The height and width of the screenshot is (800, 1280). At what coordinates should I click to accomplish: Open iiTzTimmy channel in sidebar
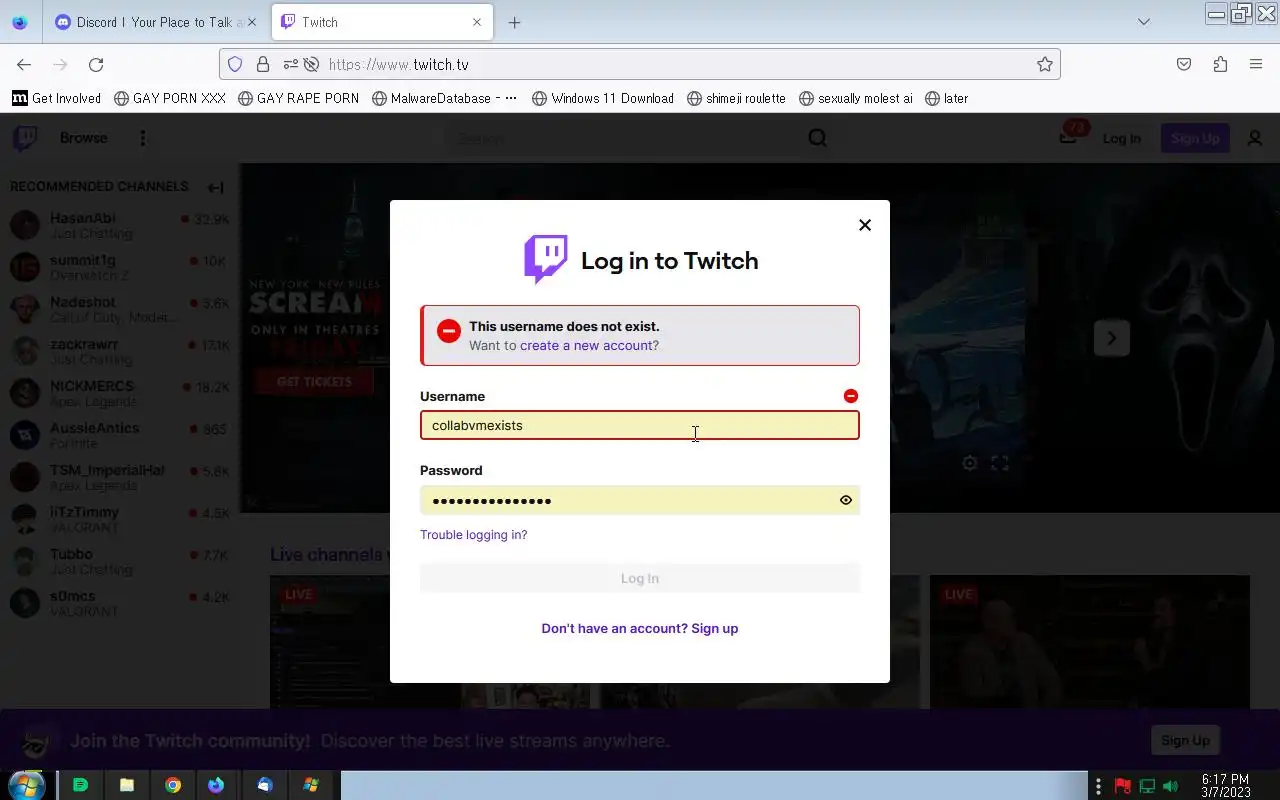[x=120, y=519]
